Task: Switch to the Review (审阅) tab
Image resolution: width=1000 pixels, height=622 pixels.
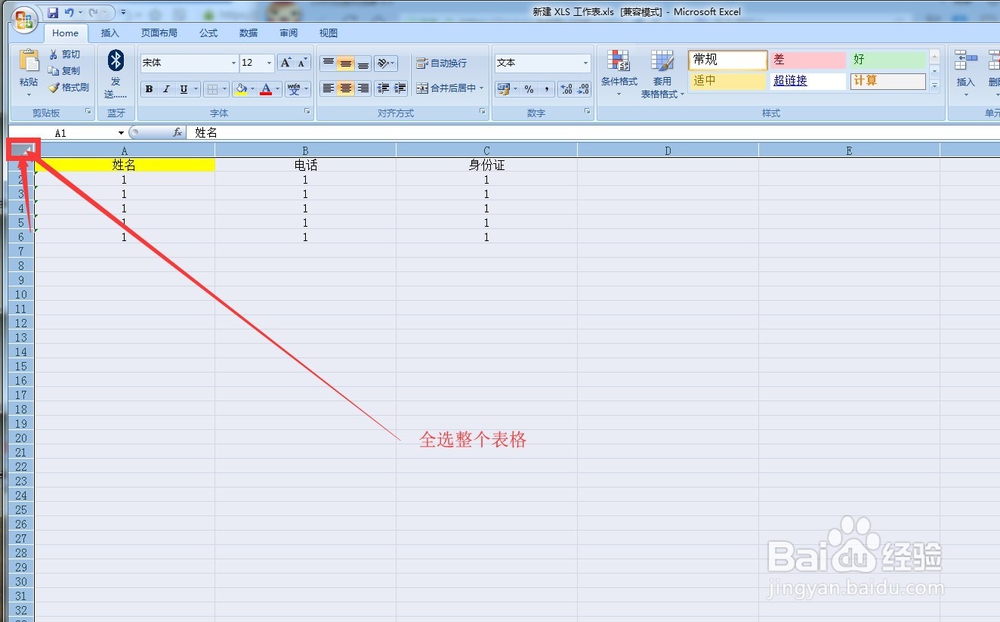Action: [288, 33]
